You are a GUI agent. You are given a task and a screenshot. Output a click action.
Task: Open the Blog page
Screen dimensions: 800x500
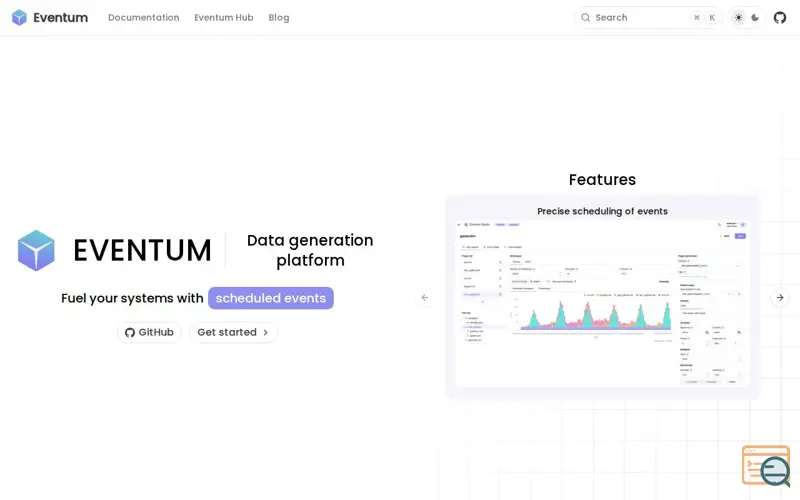[279, 17]
